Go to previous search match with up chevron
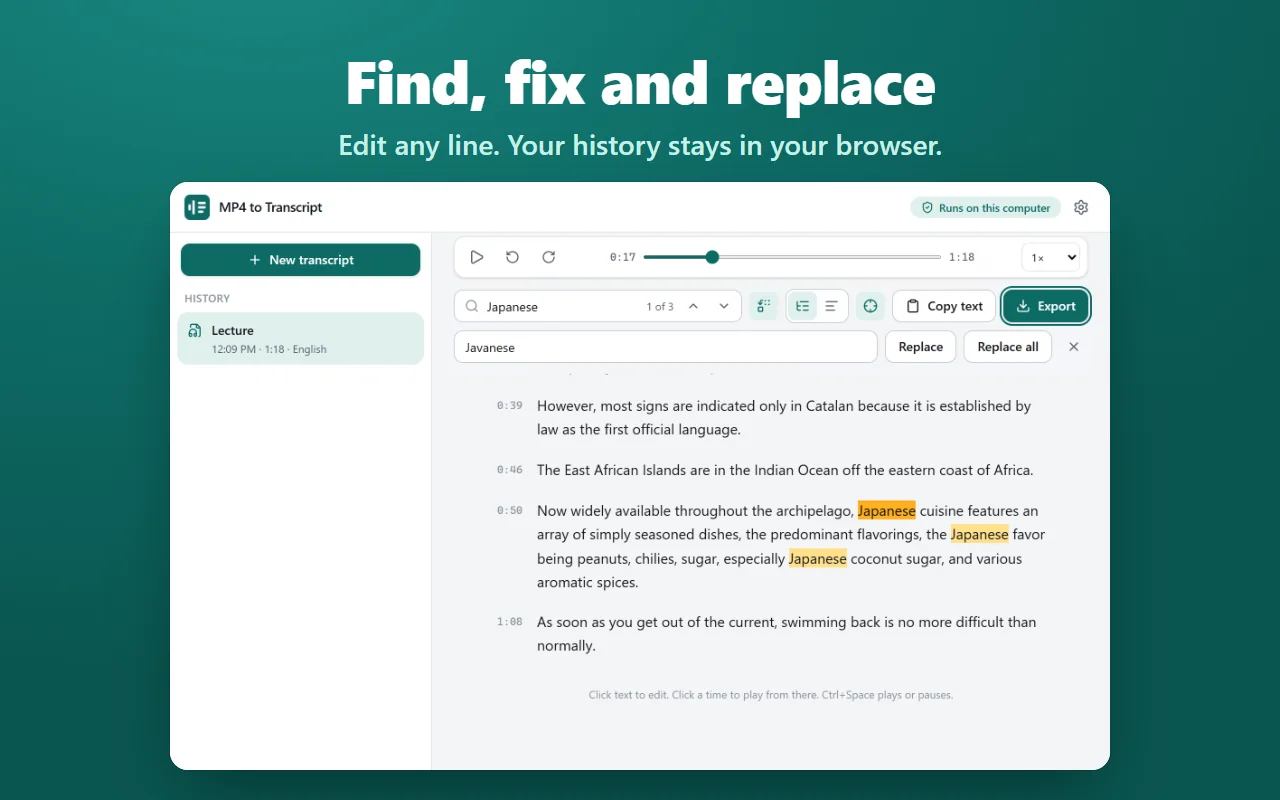This screenshot has height=800, width=1280. 693,306
